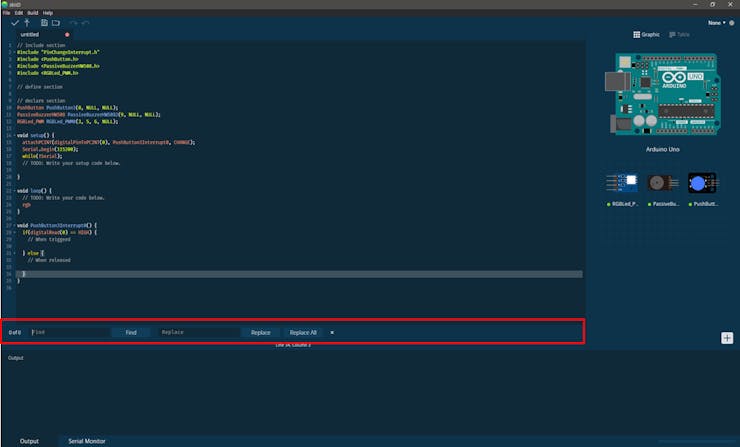This screenshot has height=447, width=740.
Task: Click the Arduino Uno board image
Action: pos(663,93)
